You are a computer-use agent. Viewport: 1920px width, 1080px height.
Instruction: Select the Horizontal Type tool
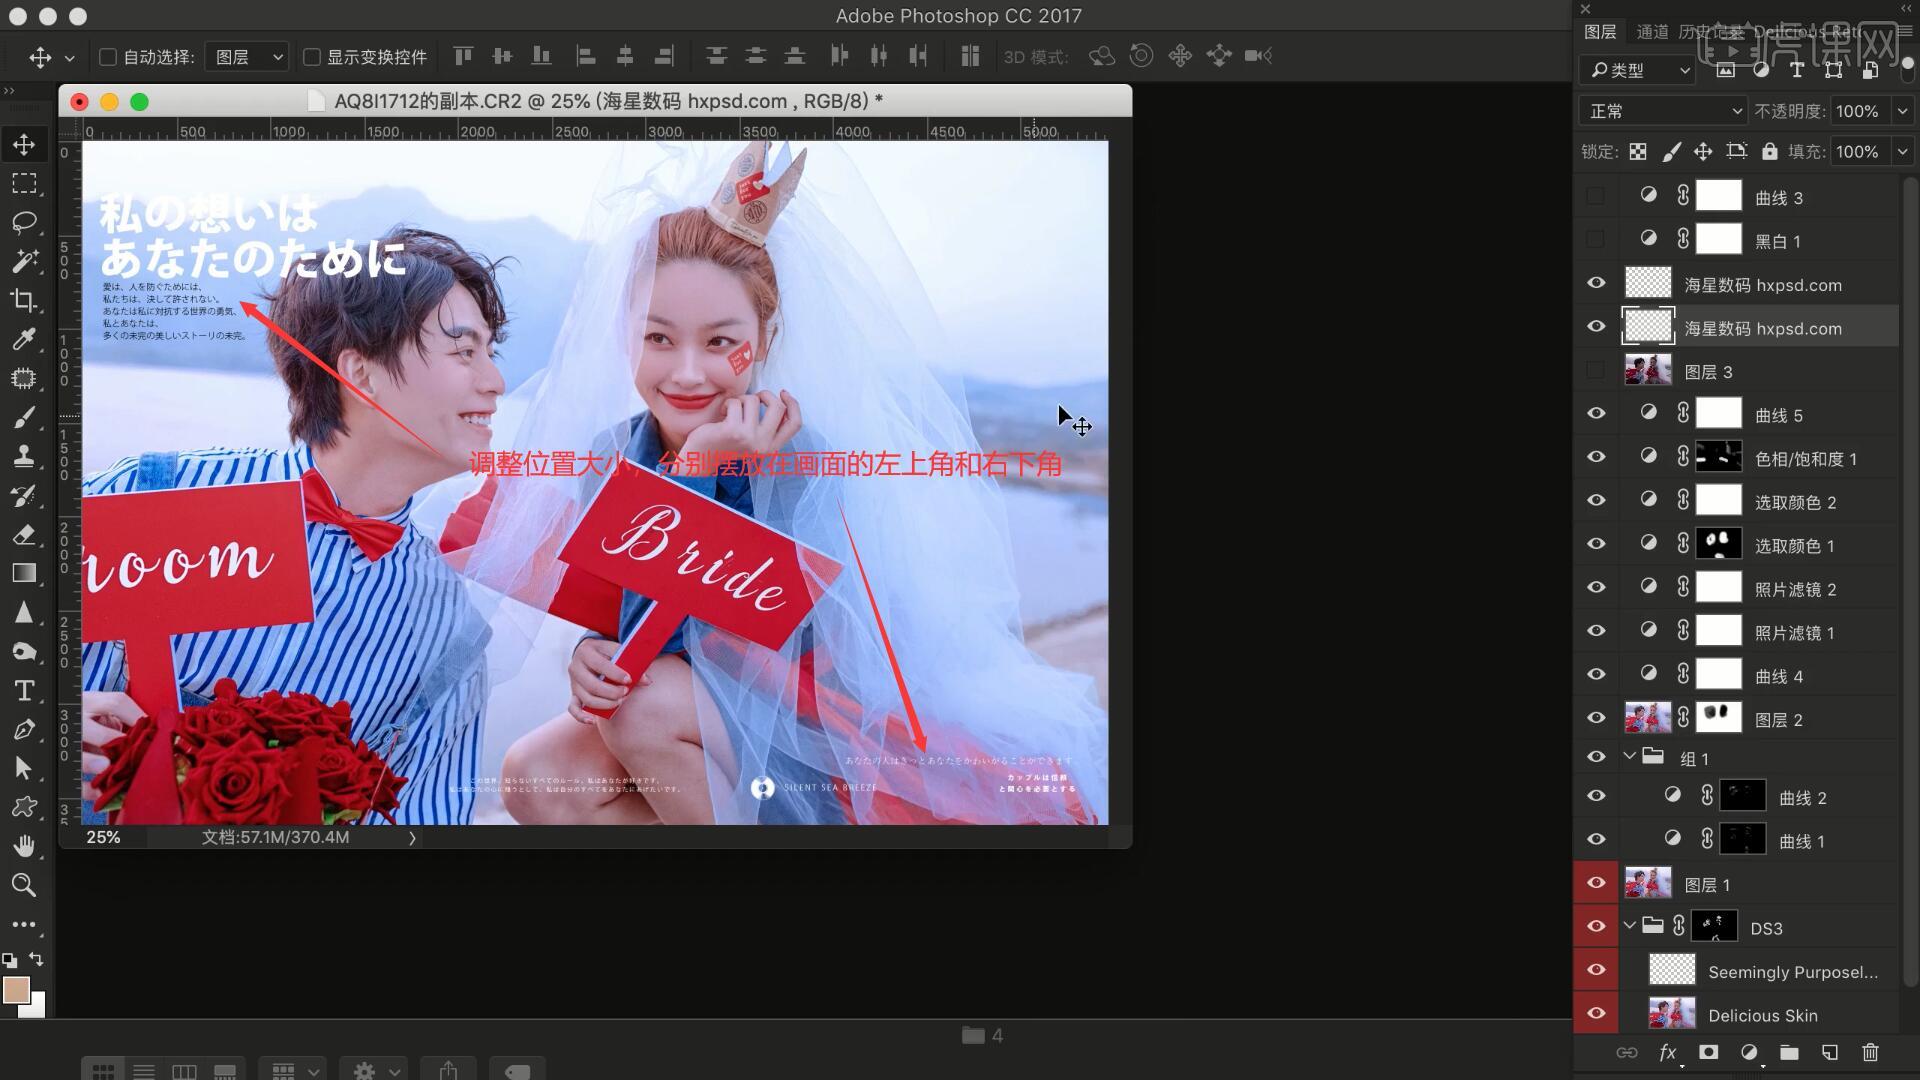click(x=24, y=691)
